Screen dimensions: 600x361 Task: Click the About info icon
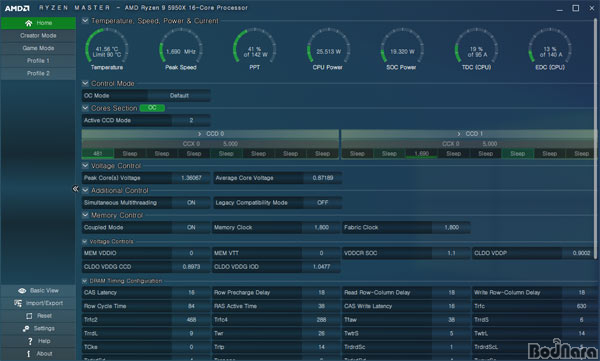pyautogui.click(x=28, y=354)
